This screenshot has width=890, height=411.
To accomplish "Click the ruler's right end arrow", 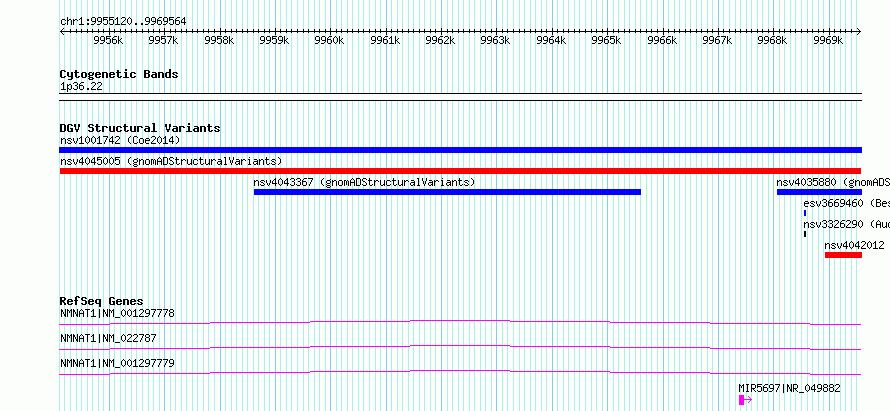I will (x=859, y=31).
